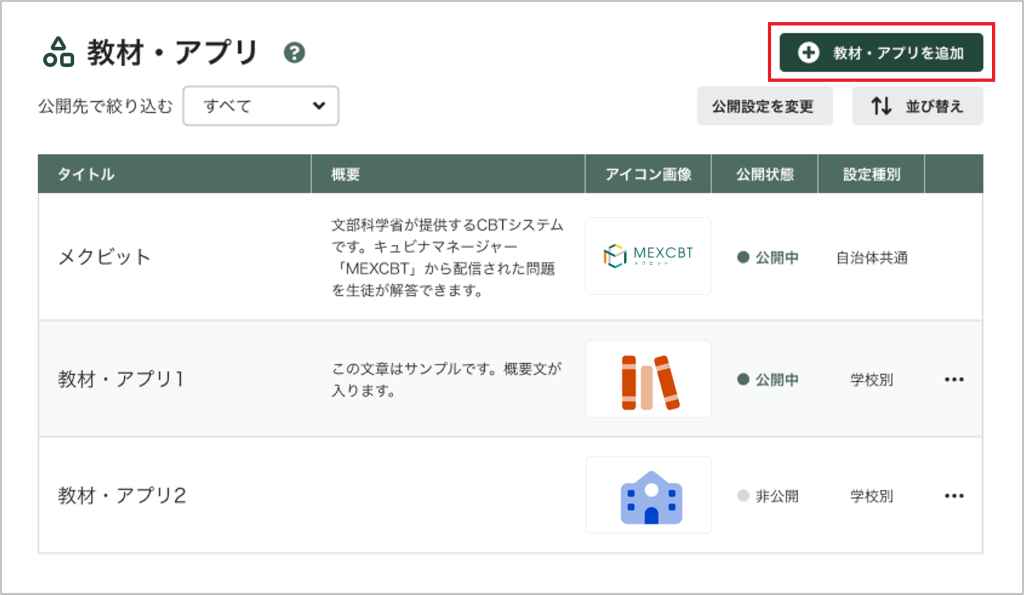This screenshot has height=595, width=1024.
Task: Click the 公開状態 column header
Action: (x=765, y=174)
